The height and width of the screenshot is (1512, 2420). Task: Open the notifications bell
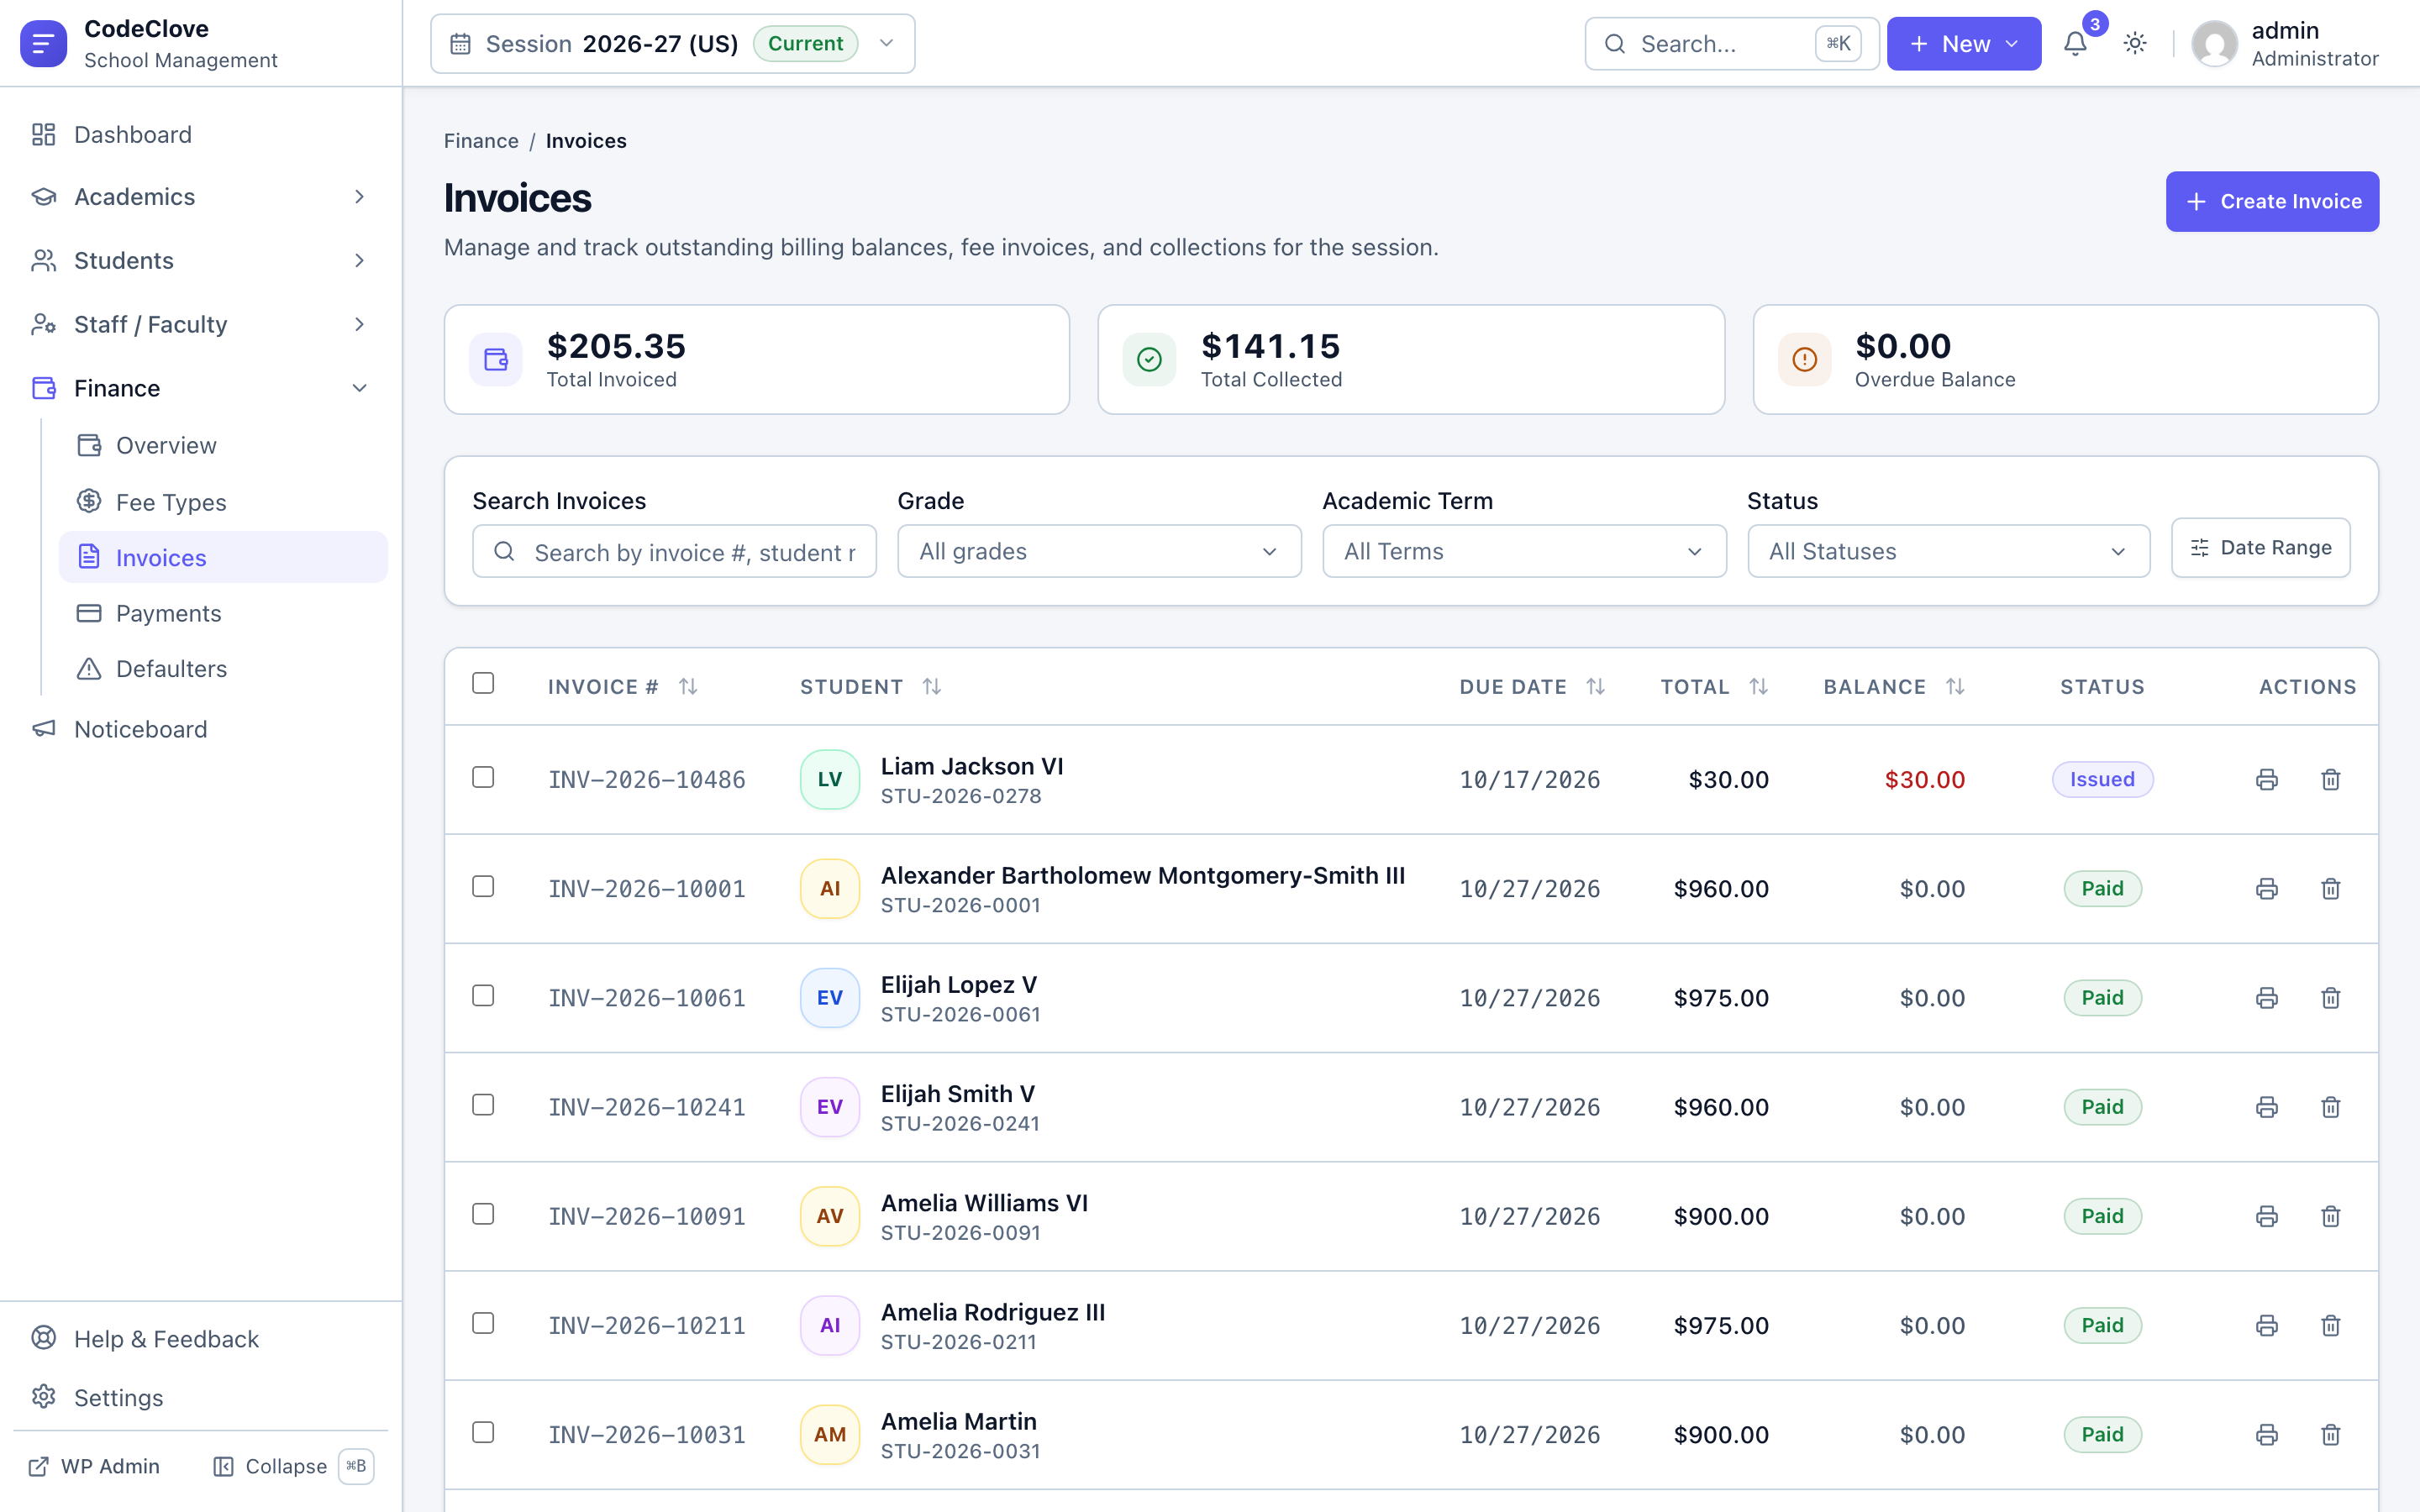point(2075,43)
